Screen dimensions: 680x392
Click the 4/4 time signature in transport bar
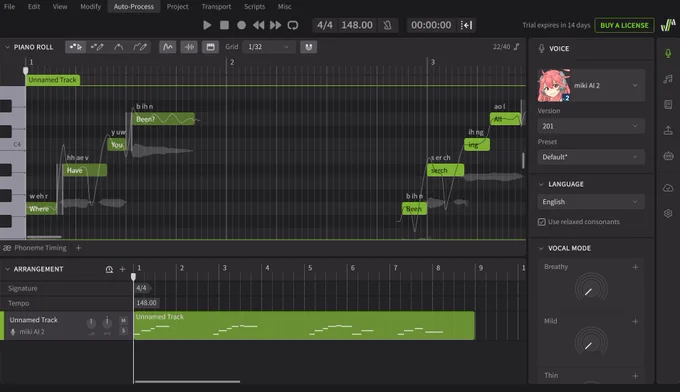point(325,25)
